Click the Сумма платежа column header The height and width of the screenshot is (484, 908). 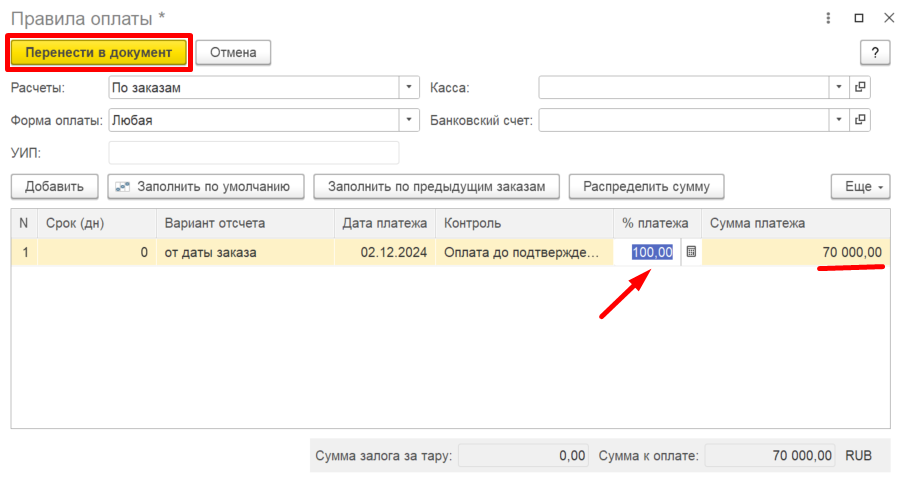(x=796, y=223)
